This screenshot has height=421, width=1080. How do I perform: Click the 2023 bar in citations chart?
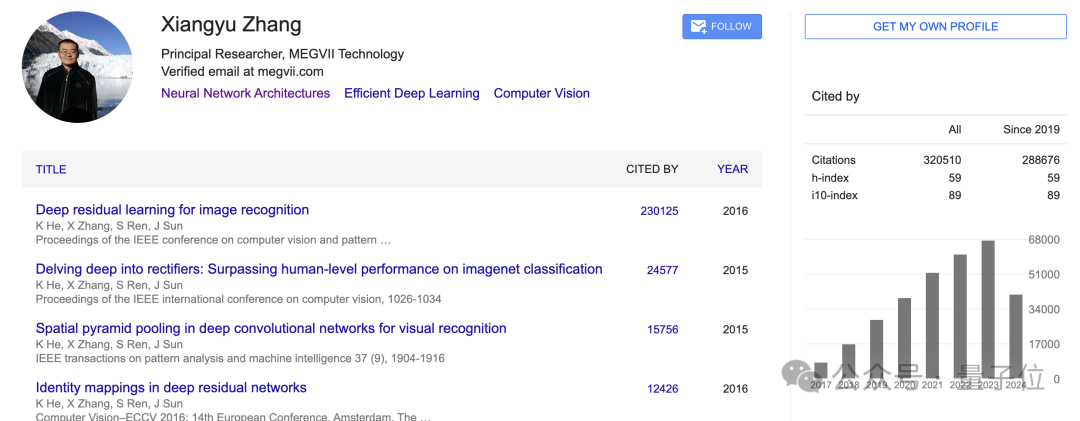click(x=988, y=310)
